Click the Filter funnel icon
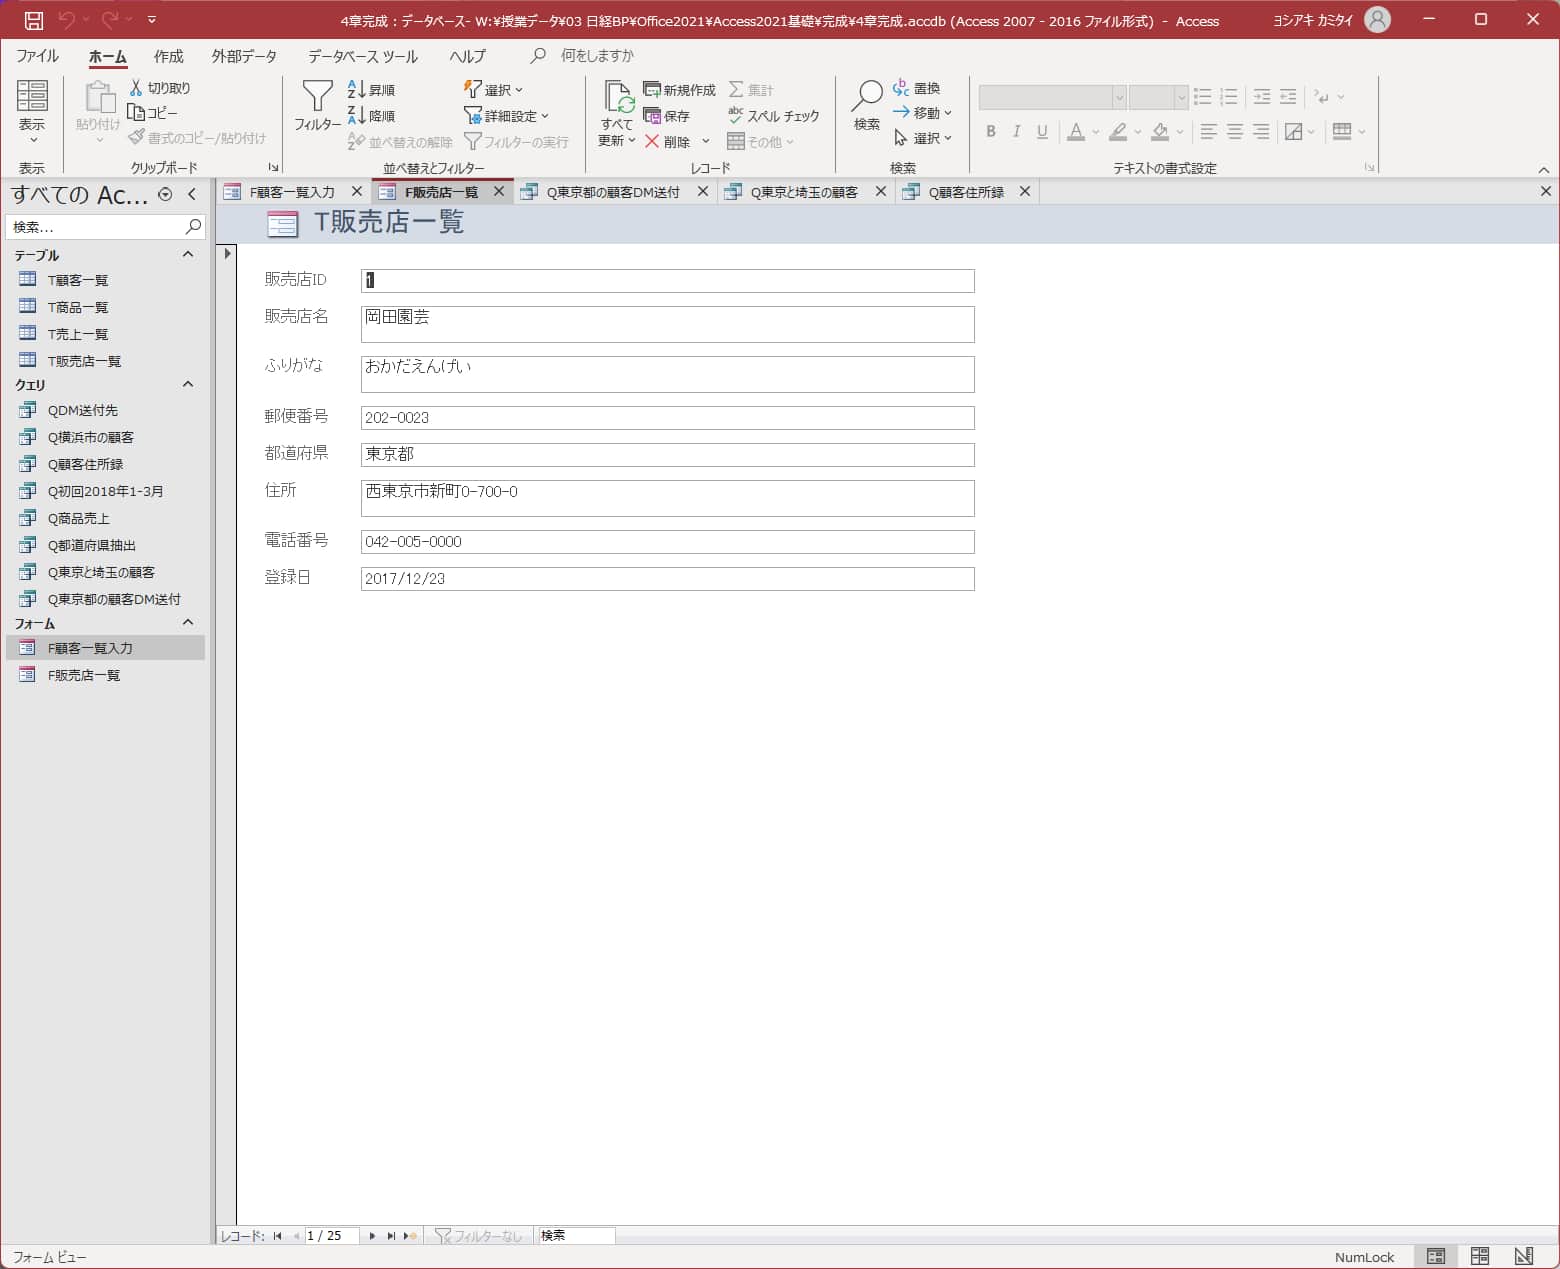1560x1269 pixels. 317,98
